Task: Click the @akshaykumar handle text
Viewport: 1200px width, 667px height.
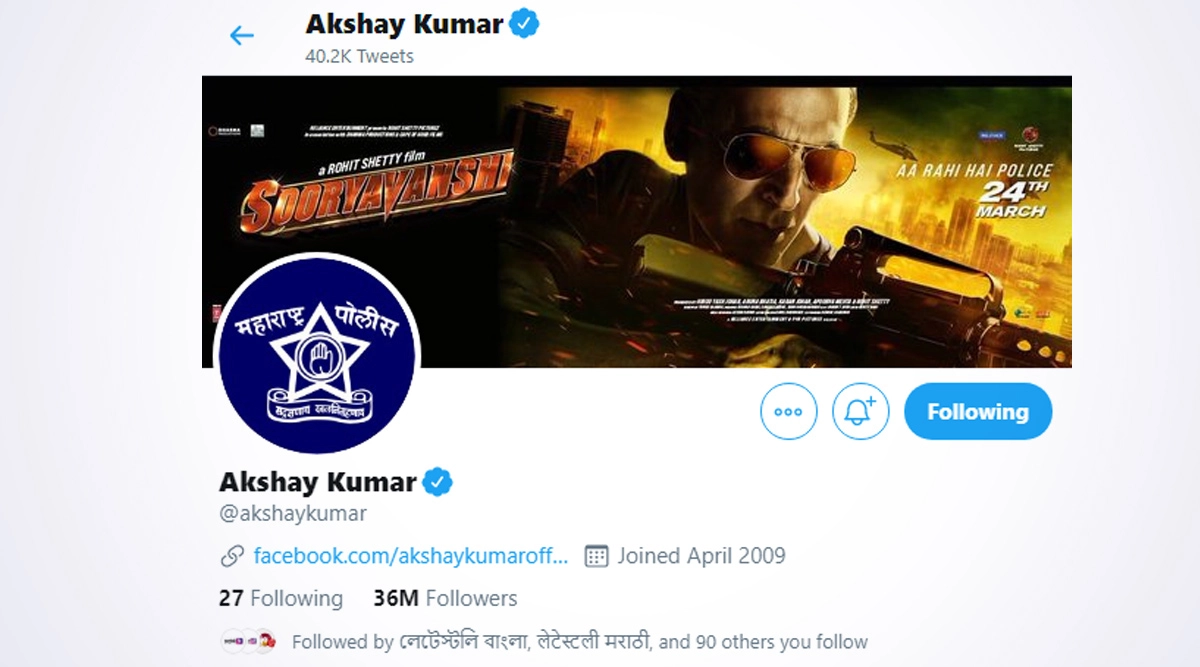Action: [x=293, y=514]
